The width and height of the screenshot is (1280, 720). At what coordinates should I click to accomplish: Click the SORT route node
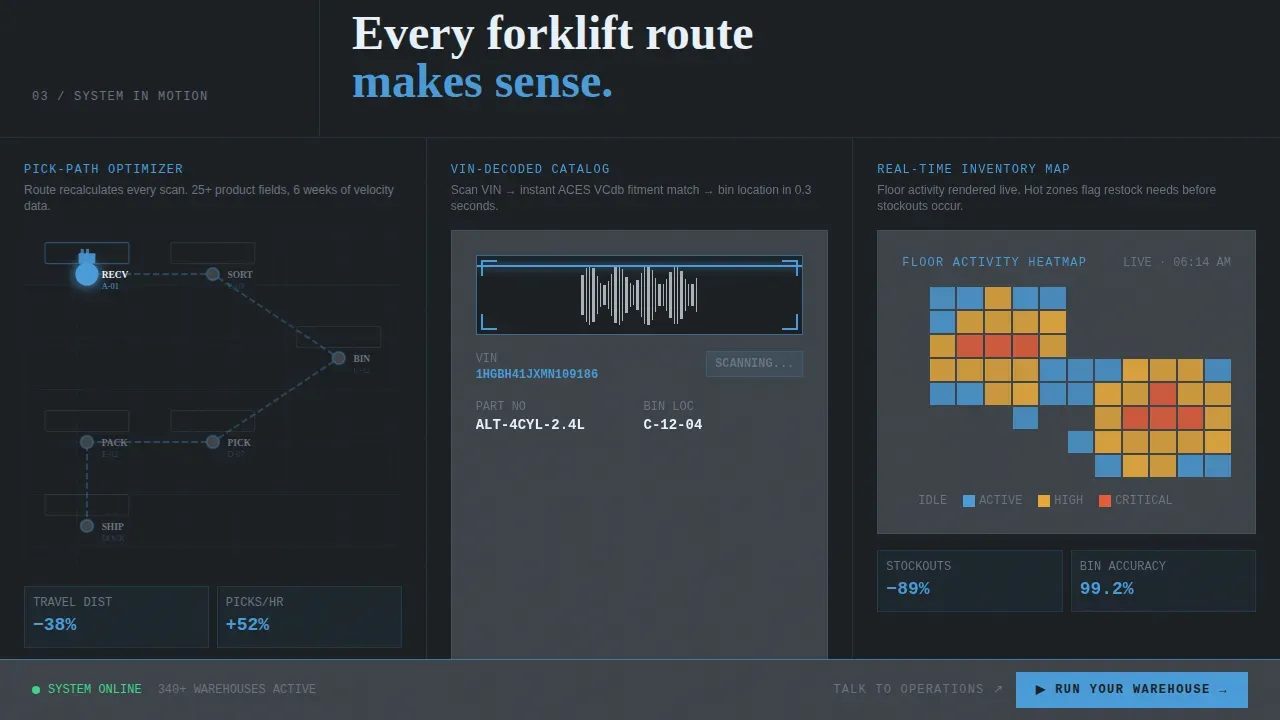click(212, 274)
